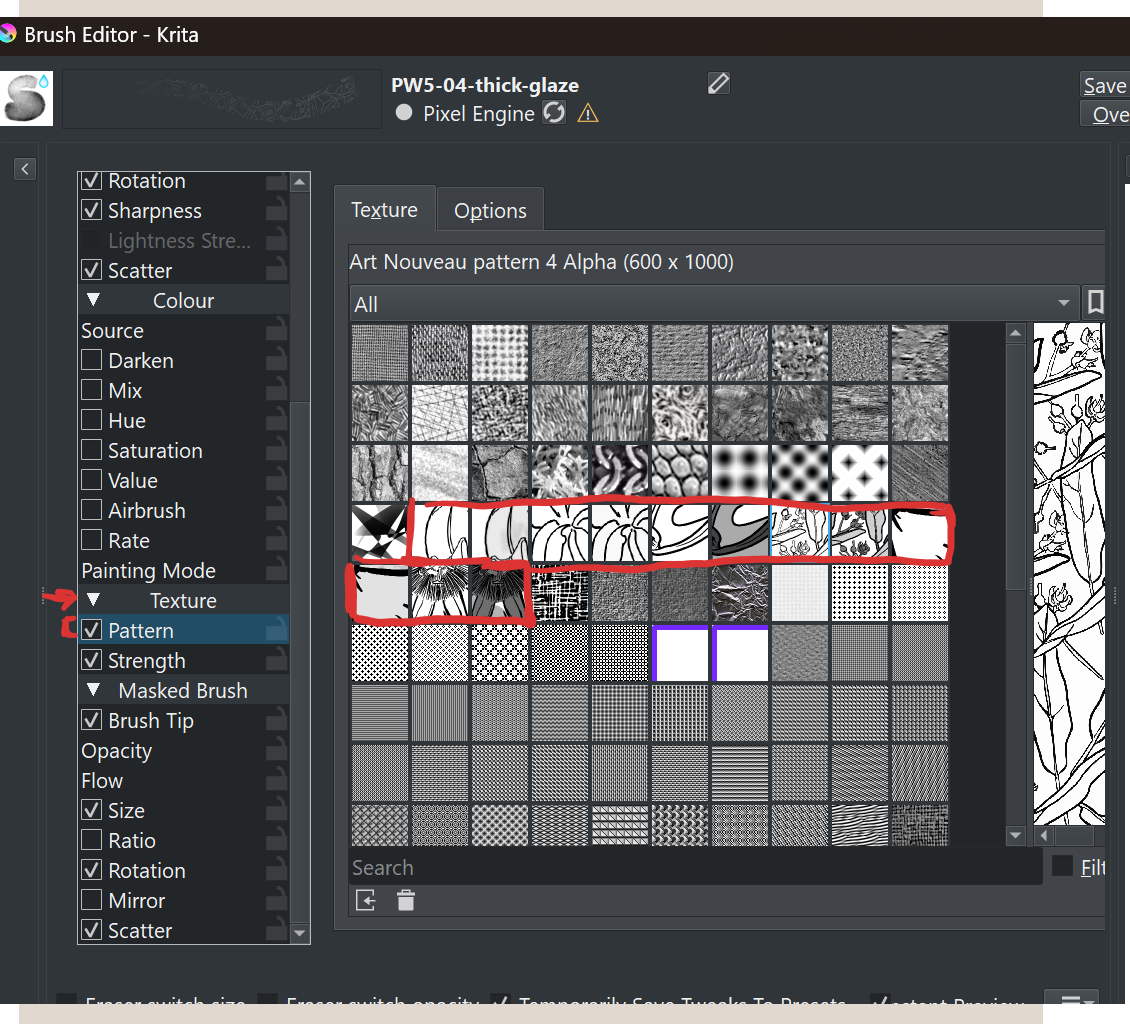
Task: Collapse the Masked Brush section
Action: [94, 690]
